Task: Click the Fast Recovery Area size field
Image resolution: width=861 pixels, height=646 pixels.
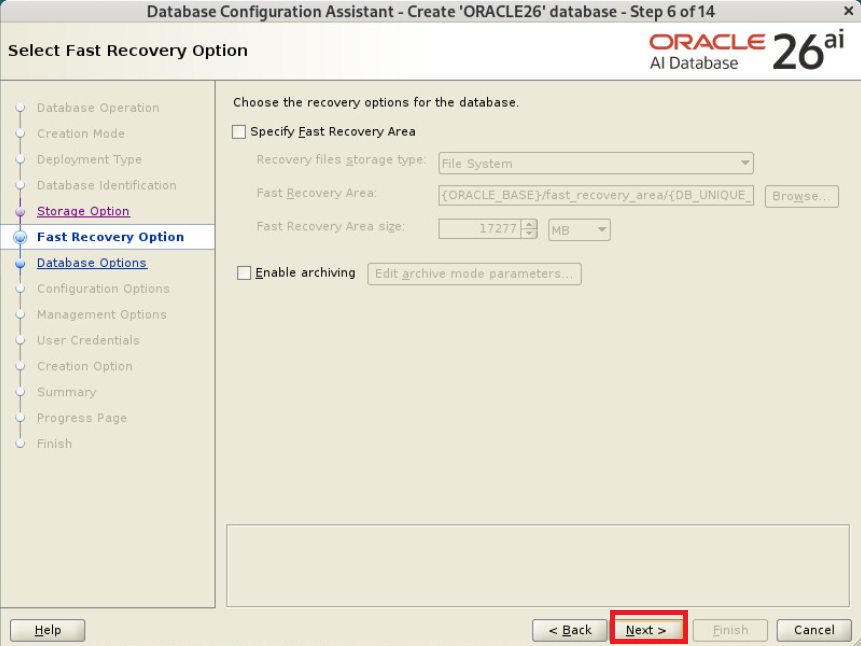Action: (x=479, y=229)
